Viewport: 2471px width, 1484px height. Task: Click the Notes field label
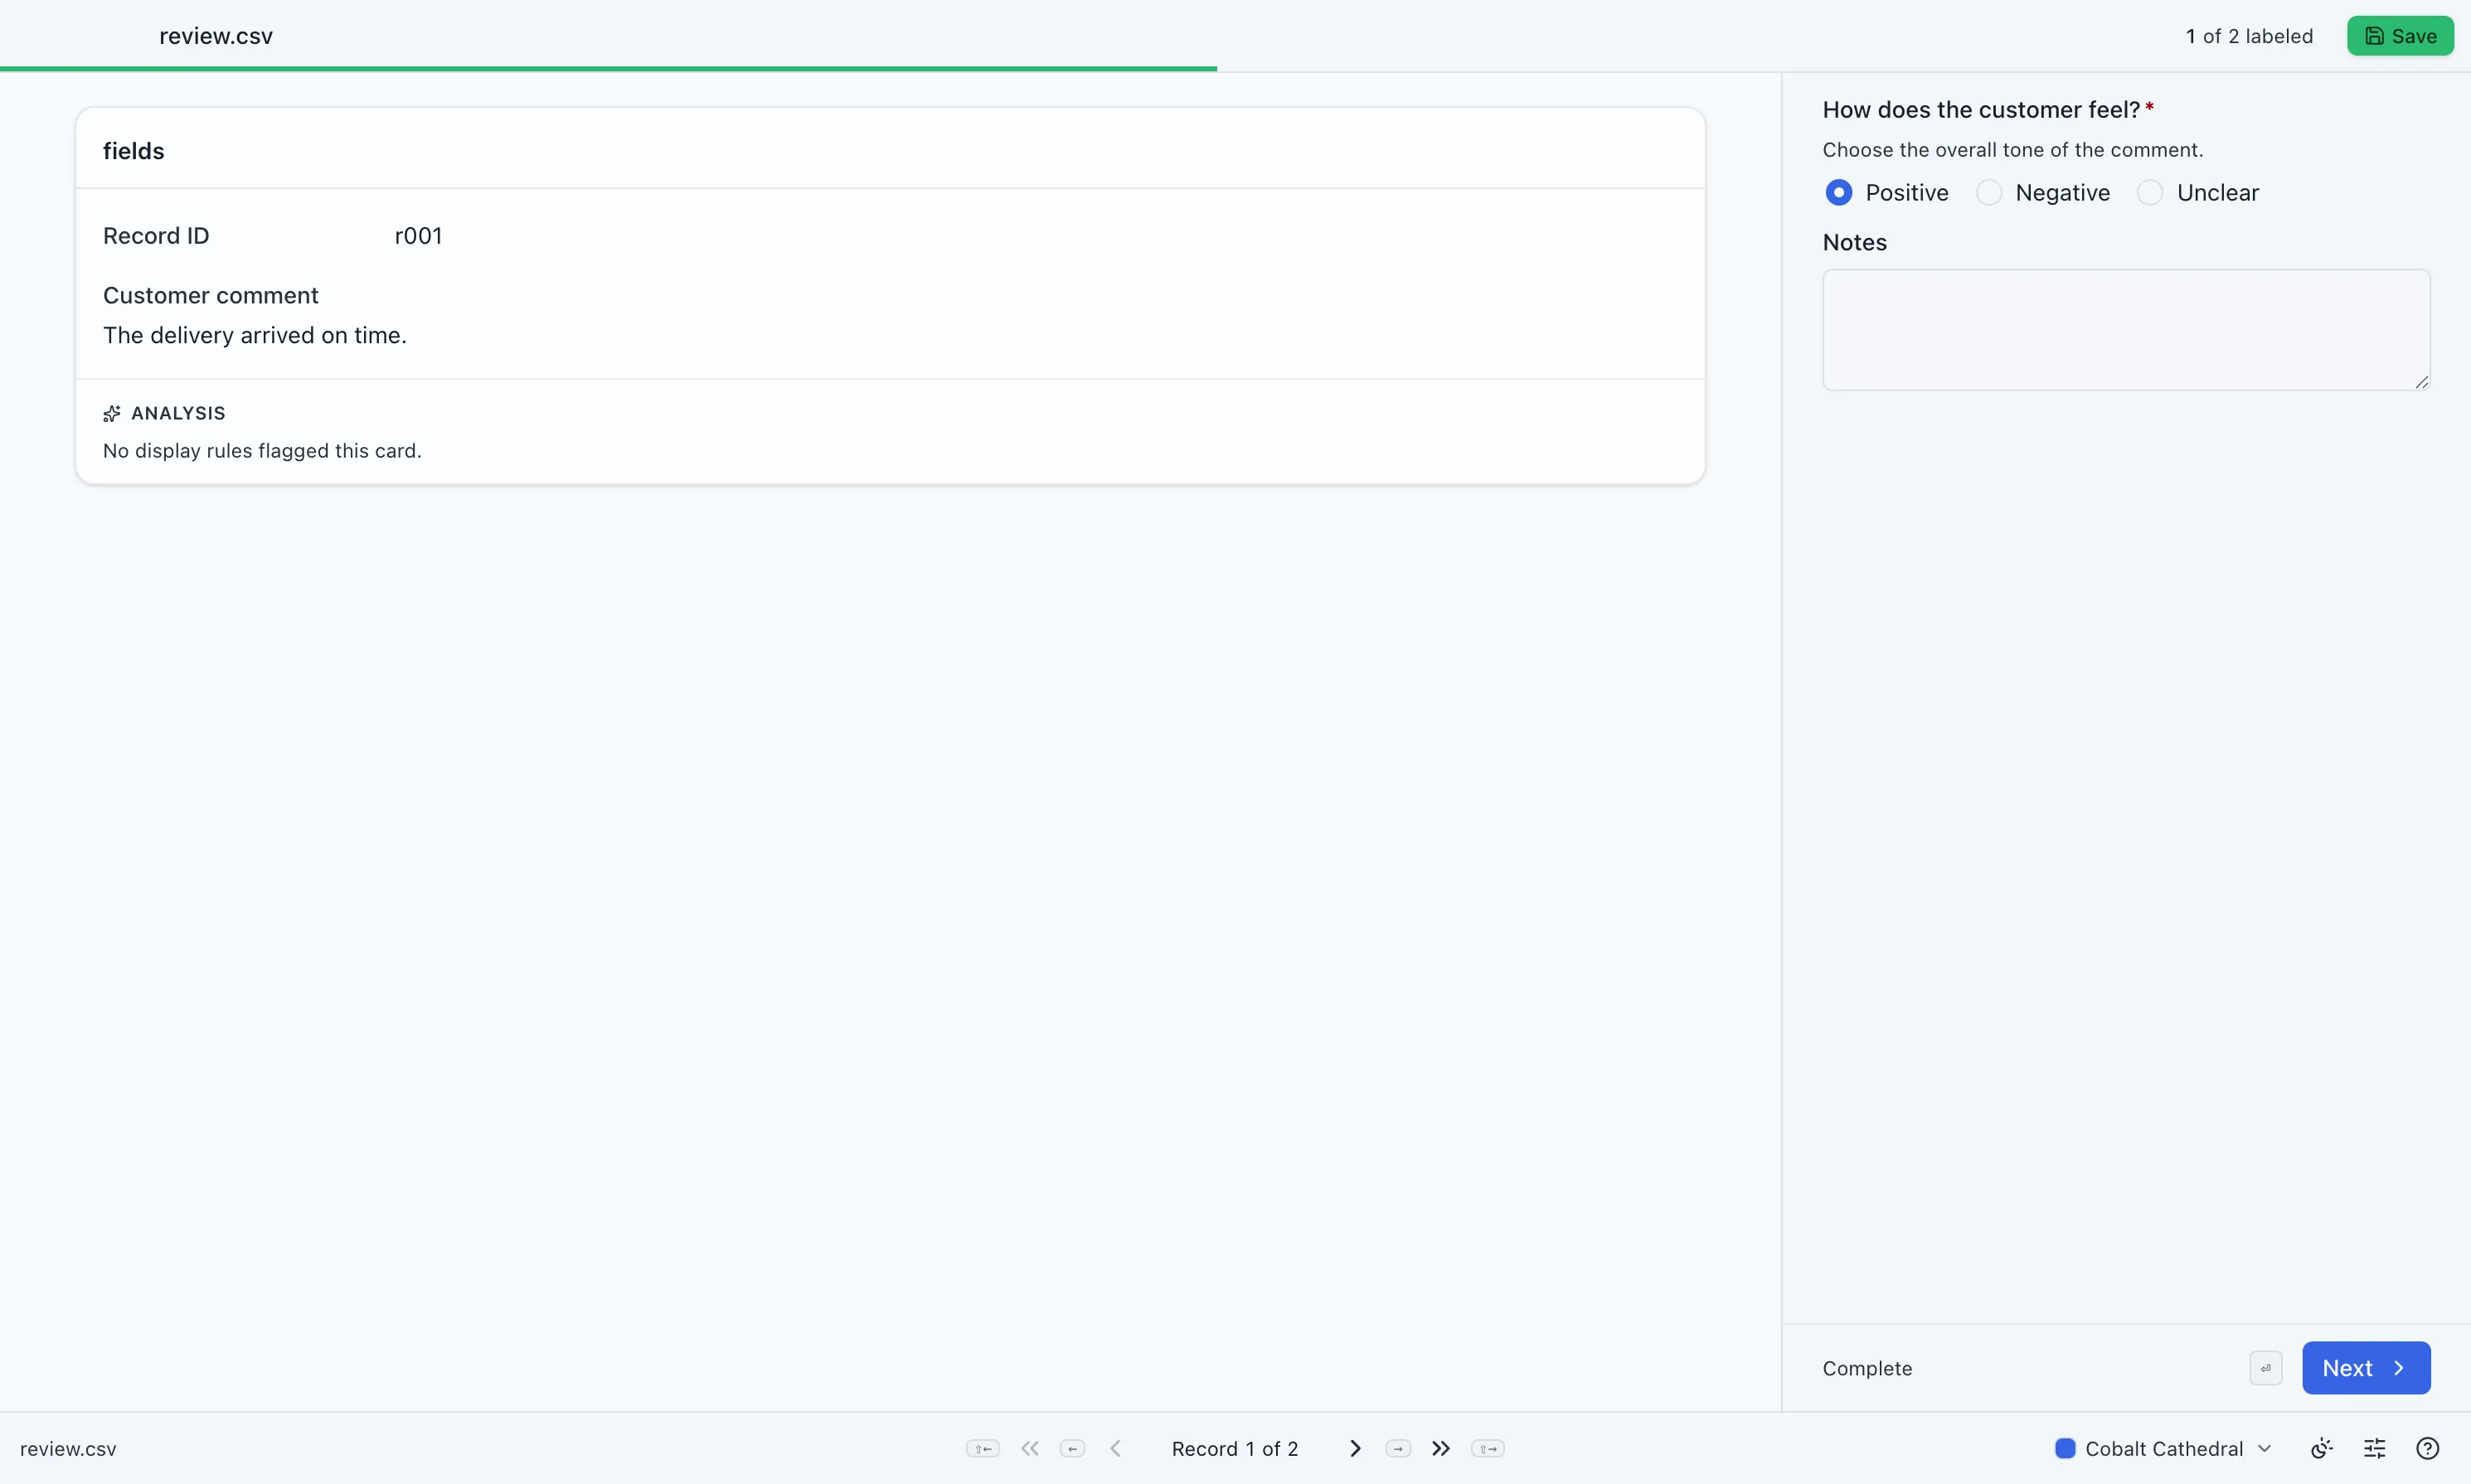tap(1855, 243)
